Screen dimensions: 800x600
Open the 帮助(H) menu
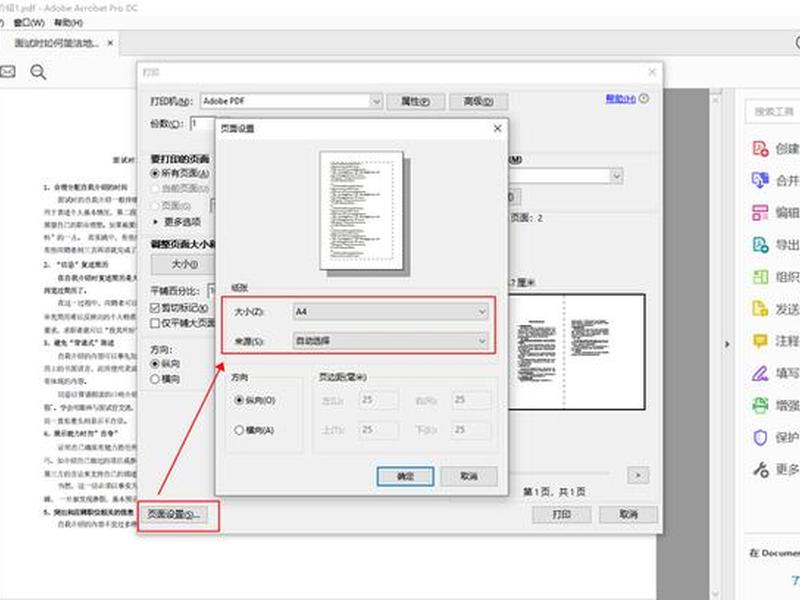68,22
